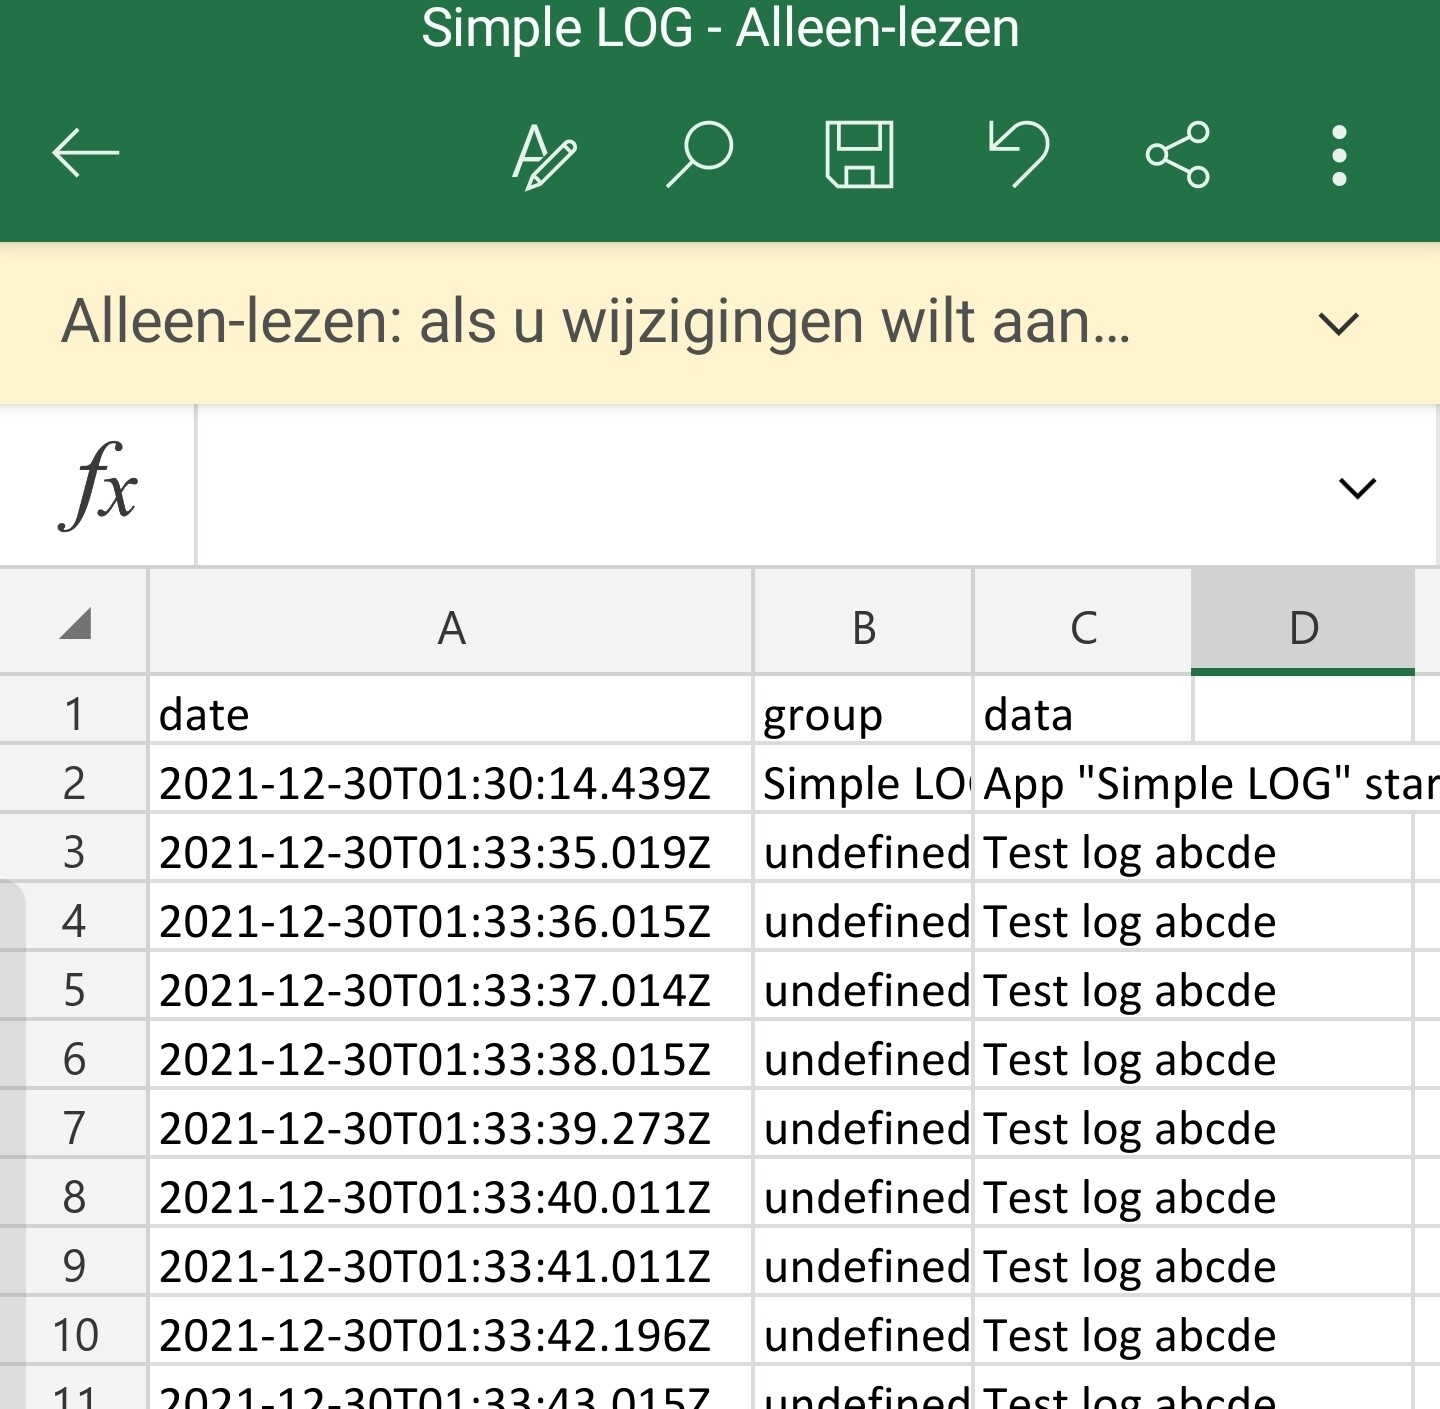Viewport: 1440px width, 1409px height.
Task: Open the search magnifier icon
Action: (700, 154)
